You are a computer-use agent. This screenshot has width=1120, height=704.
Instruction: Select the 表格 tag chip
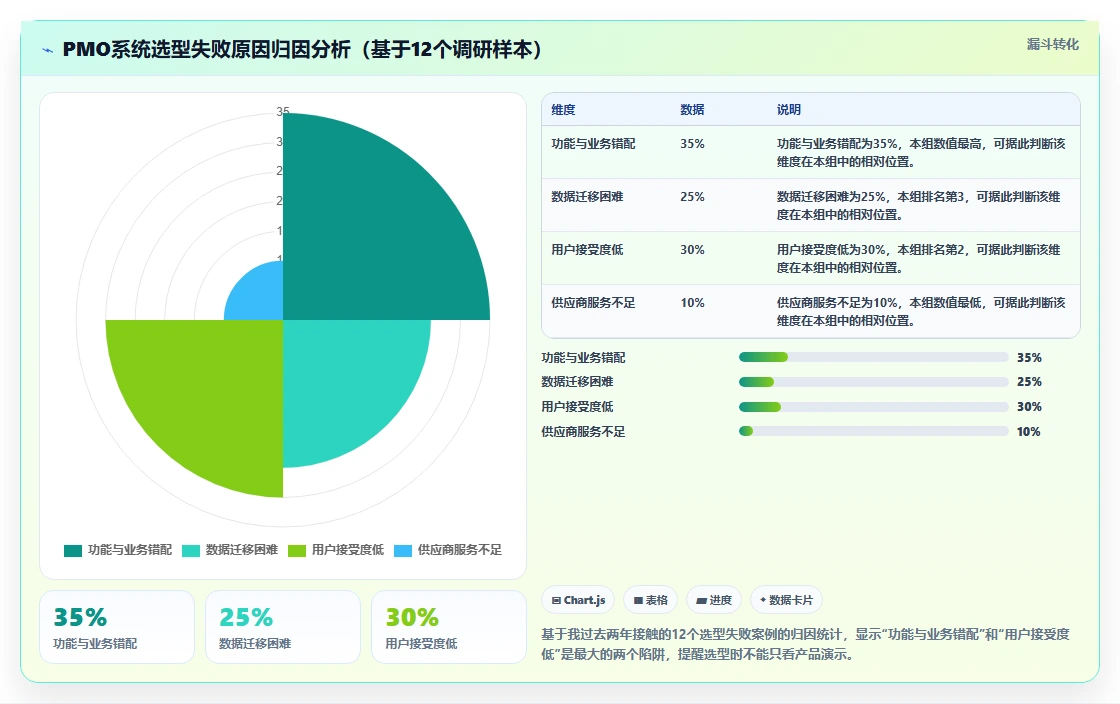point(650,600)
